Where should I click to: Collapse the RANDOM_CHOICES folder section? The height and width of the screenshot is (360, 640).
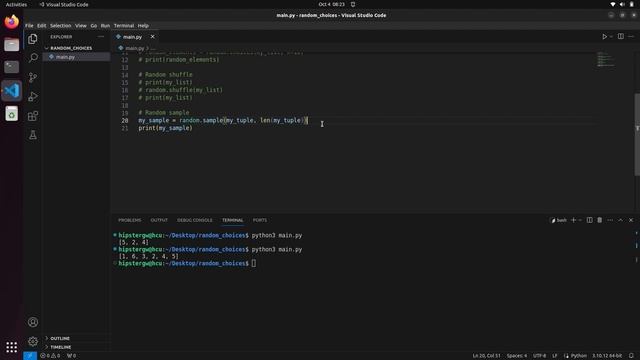click(x=71, y=48)
